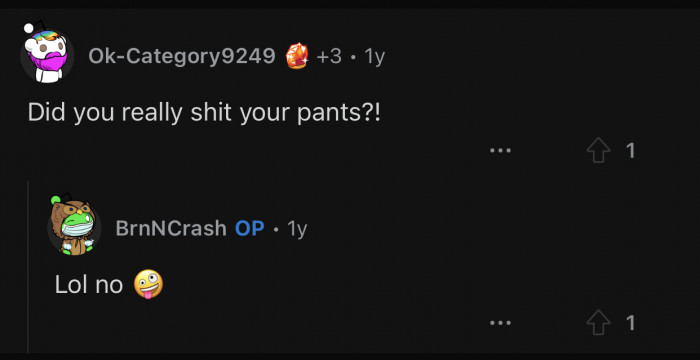Open the more options dots on Ok-Category9249's comment
Viewport: 700px width, 360px height.
(x=500, y=151)
